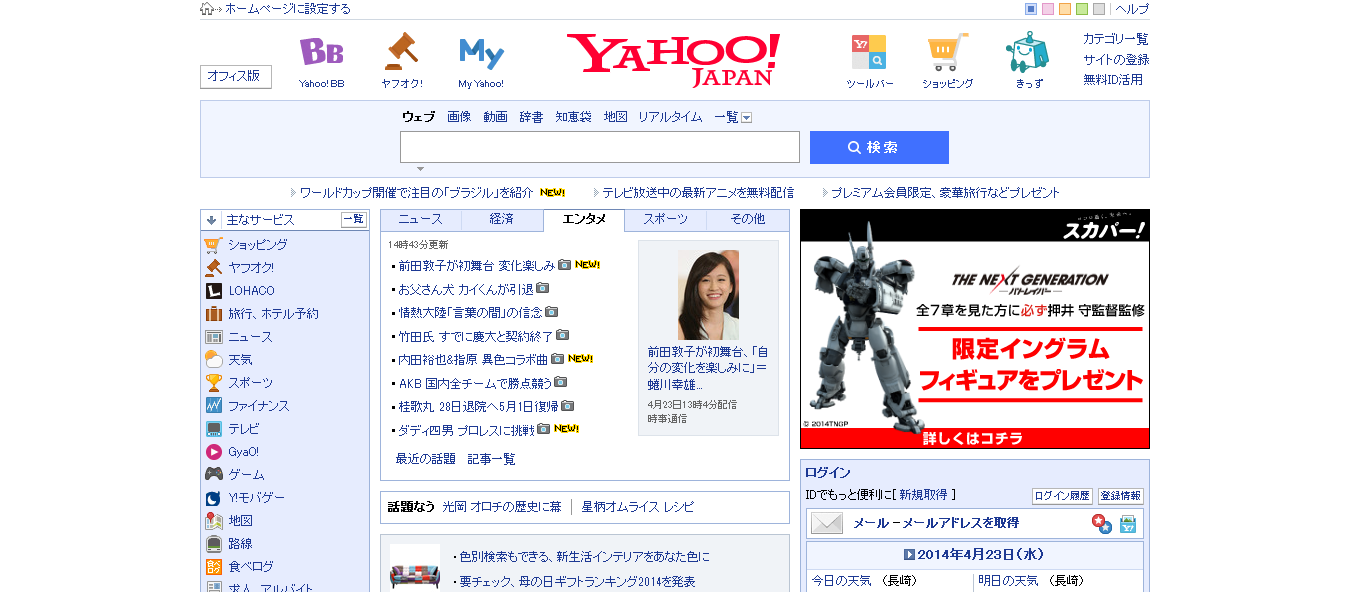Screen dimensions: 1349x592
Task: Open the Toolbar (ツールバー) icon
Action: [x=869, y=52]
